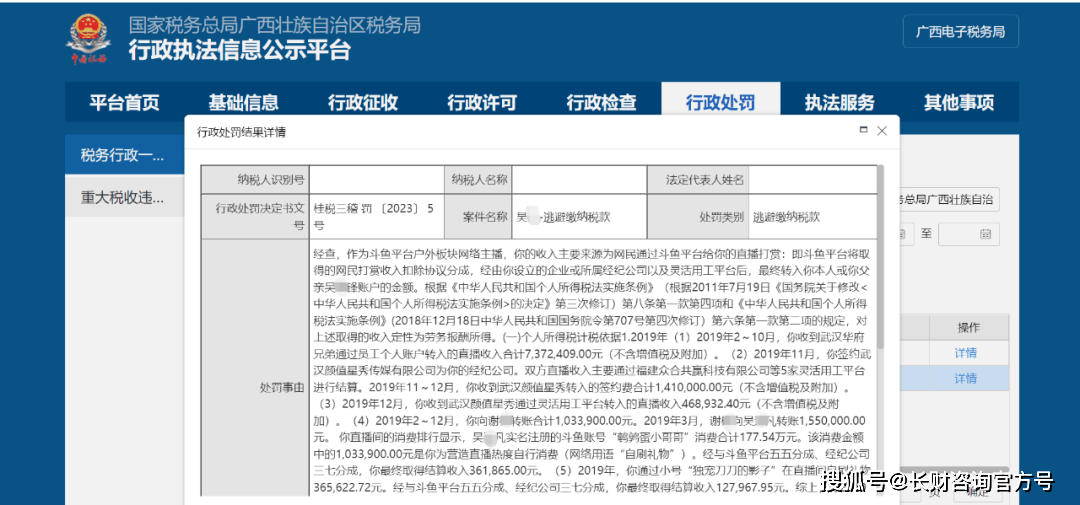Click 法定代表人姓名 label cell

point(698,179)
